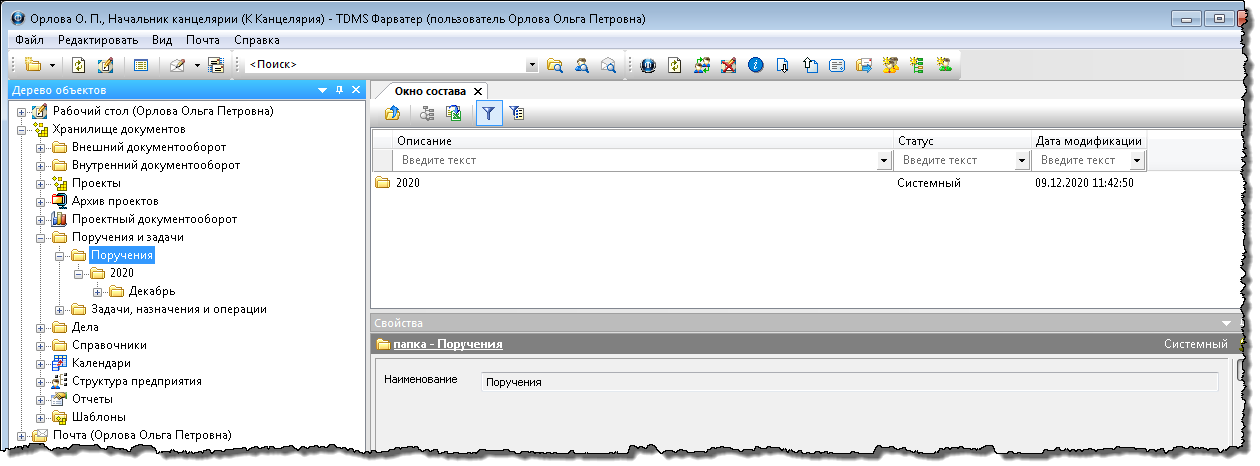Viewport: 1260px width, 466px height.
Task: Toggle pin on Дерево объектов panel
Action: (x=339, y=90)
